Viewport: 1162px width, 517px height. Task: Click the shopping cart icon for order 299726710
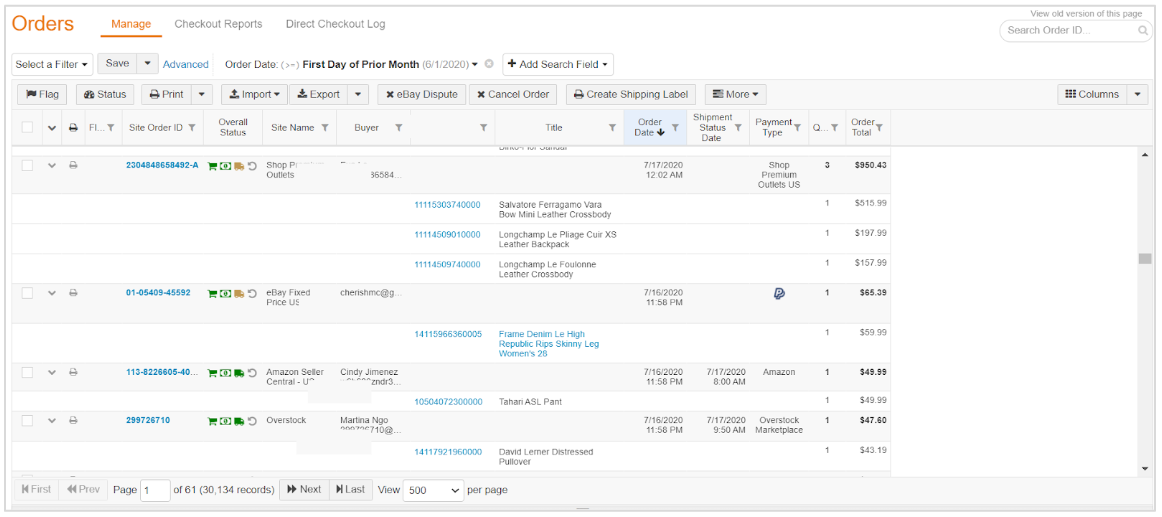pyautogui.click(x=212, y=421)
